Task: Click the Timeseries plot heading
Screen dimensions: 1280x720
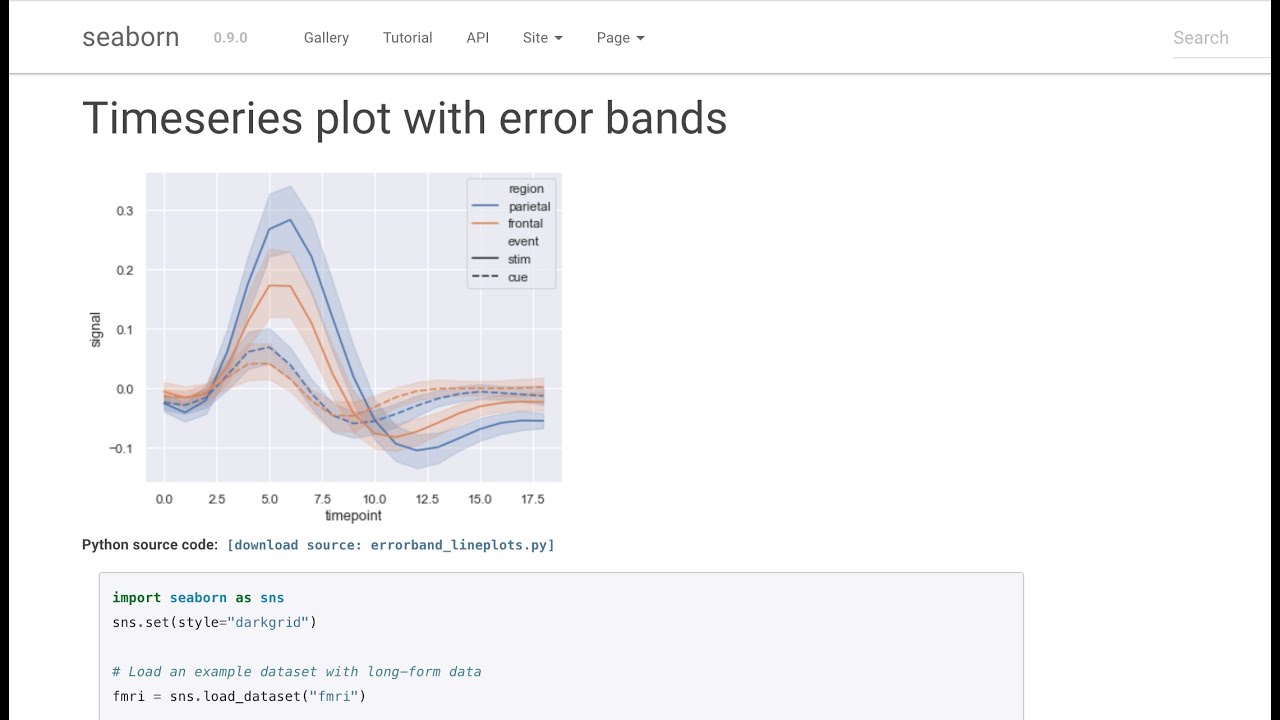Action: pos(404,118)
